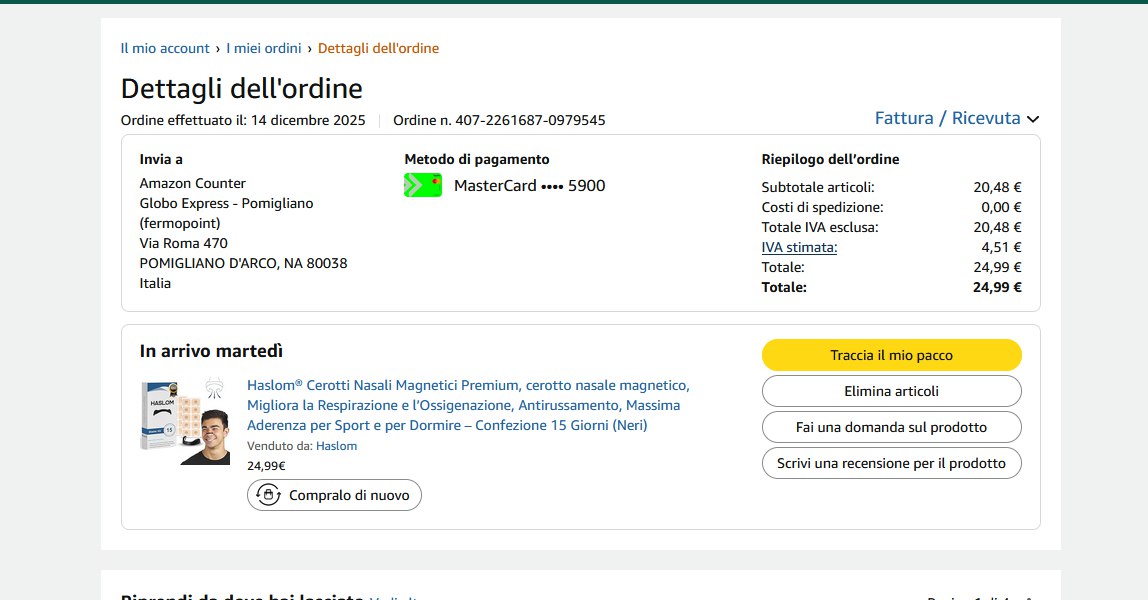
Task: Click the MasterCard payment card icon
Action: click(x=422, y=185)
